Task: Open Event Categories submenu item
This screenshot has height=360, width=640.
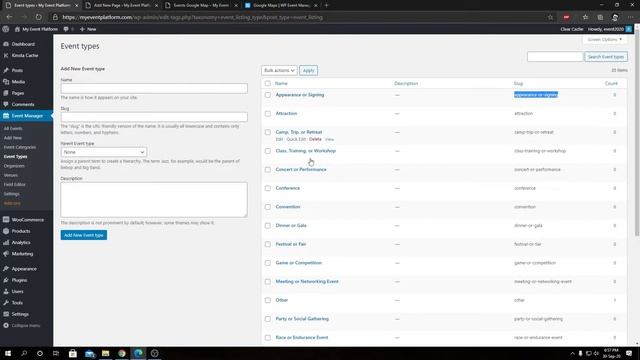Action: click(x=20, y=147)
